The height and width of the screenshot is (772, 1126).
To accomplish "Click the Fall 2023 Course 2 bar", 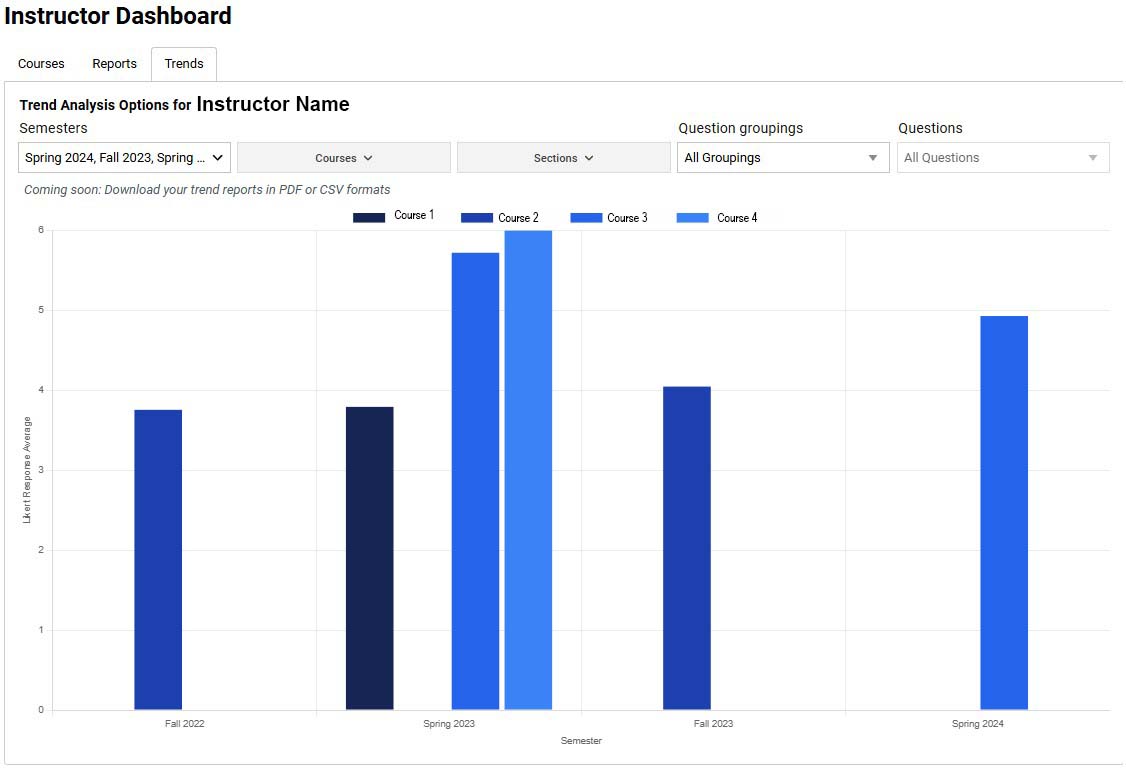I will point(687,548).
